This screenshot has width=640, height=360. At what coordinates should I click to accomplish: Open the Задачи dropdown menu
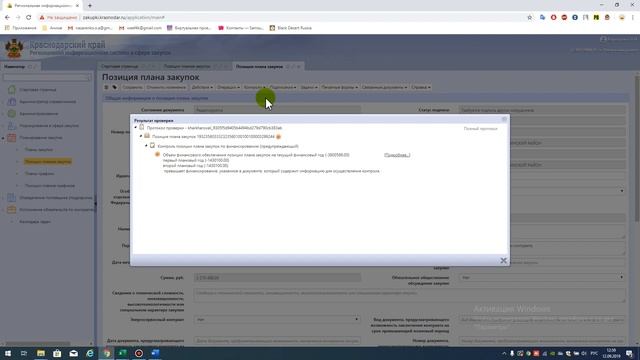(309, 87)
